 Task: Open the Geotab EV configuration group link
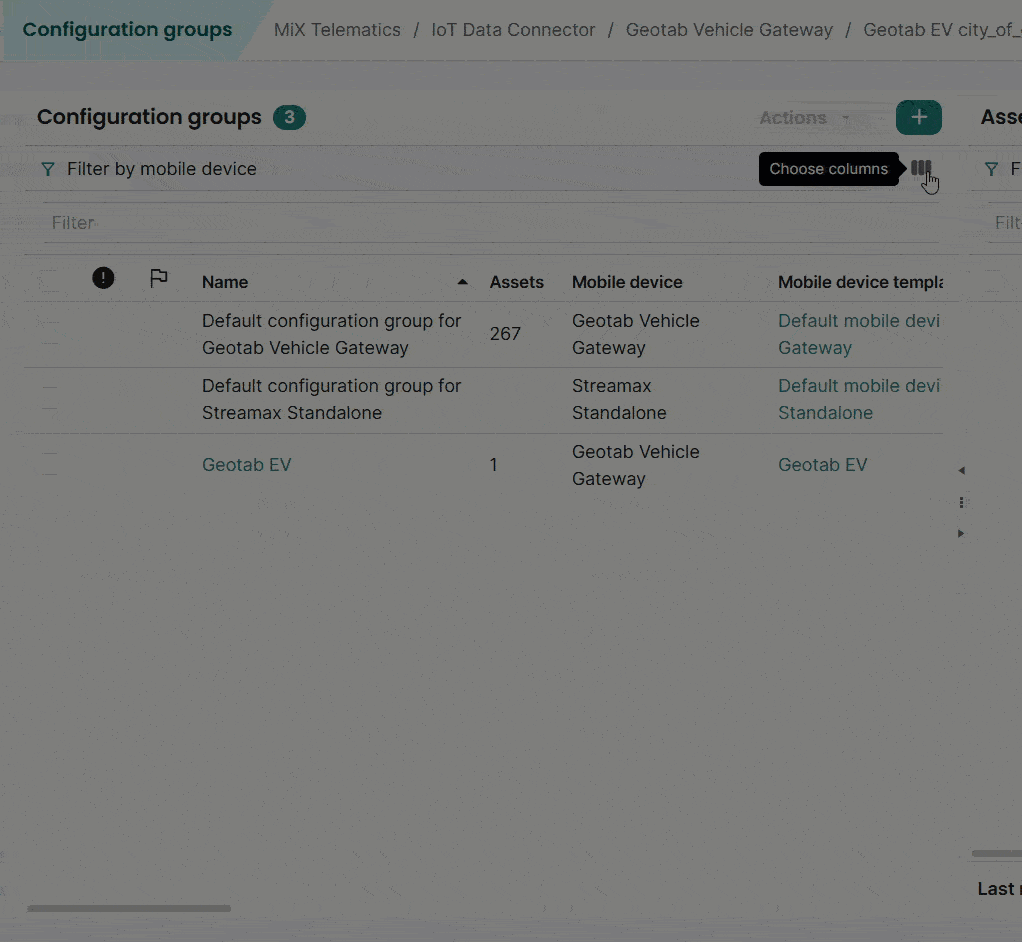coord(246,465)
